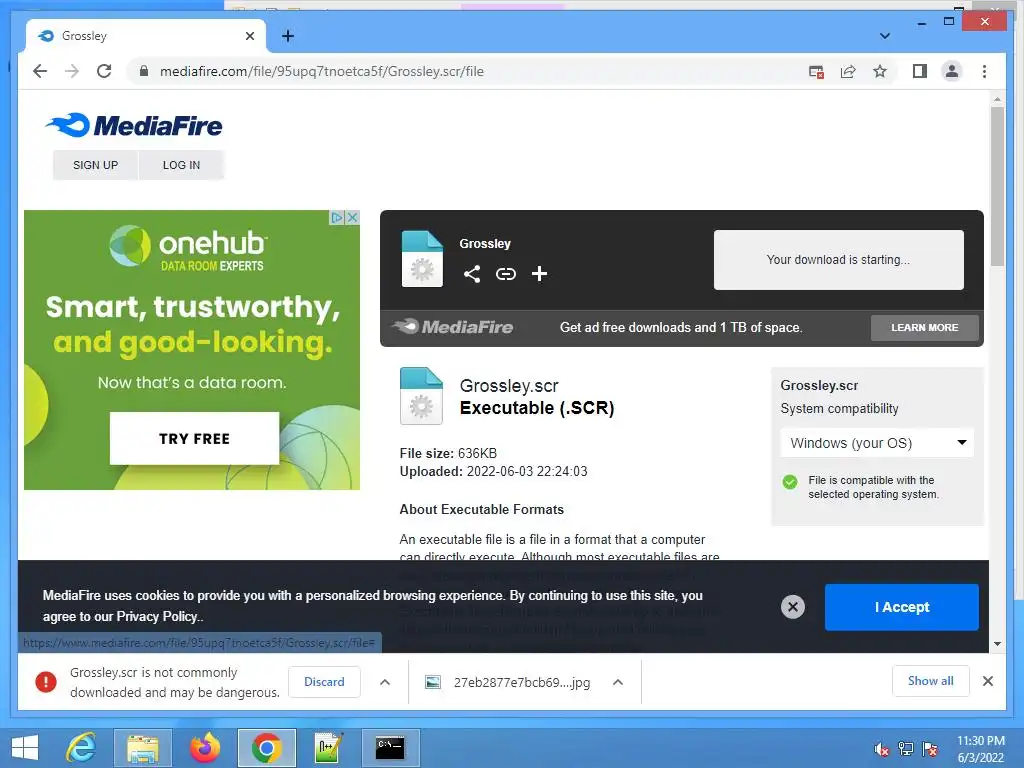Viewport: 1024px width, 768px height.
Task: Add Grossley file to account with plus
Action: (x=539, y=274)
